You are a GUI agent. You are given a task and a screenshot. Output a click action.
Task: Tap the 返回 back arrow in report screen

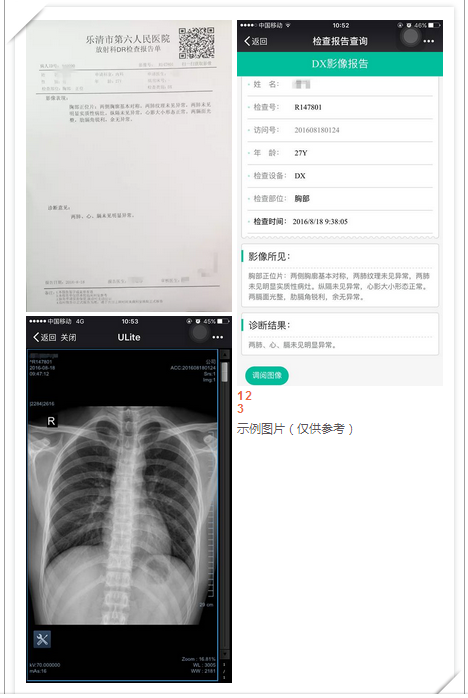pyautogui.click(x=256, y=41)
